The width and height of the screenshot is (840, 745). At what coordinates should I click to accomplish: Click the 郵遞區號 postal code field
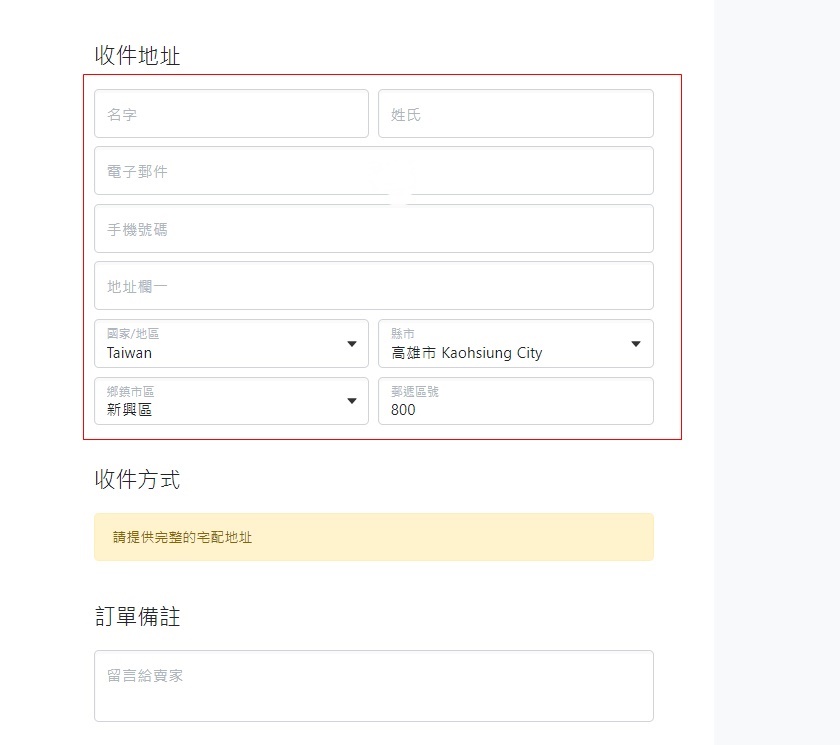coord(515,401)
